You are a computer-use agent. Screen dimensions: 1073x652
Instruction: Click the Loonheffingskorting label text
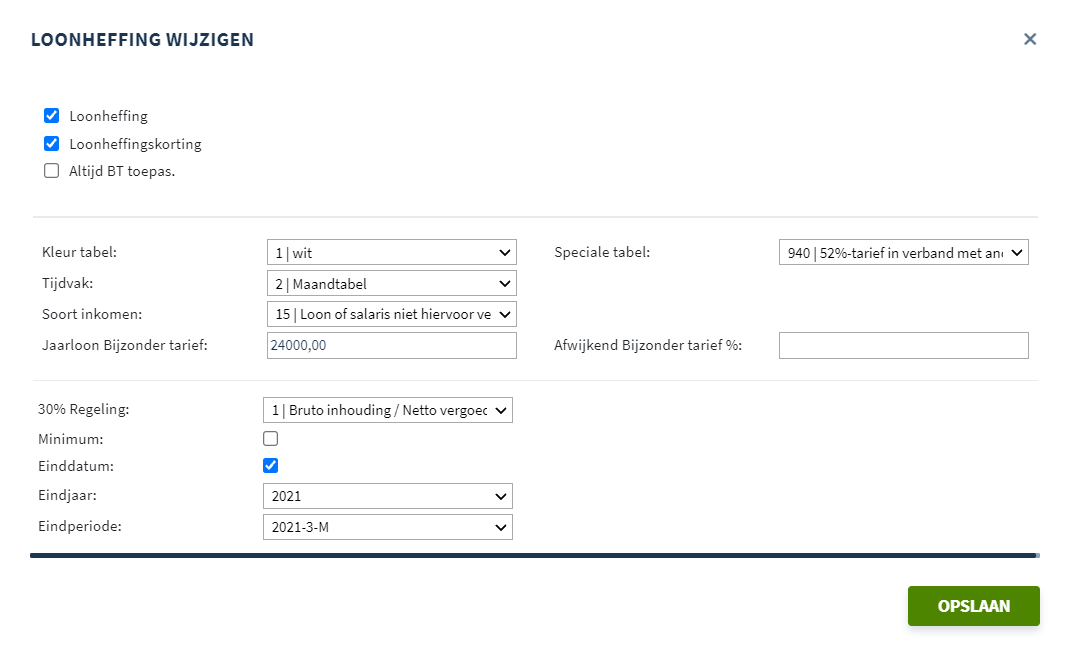click(135, 144)
